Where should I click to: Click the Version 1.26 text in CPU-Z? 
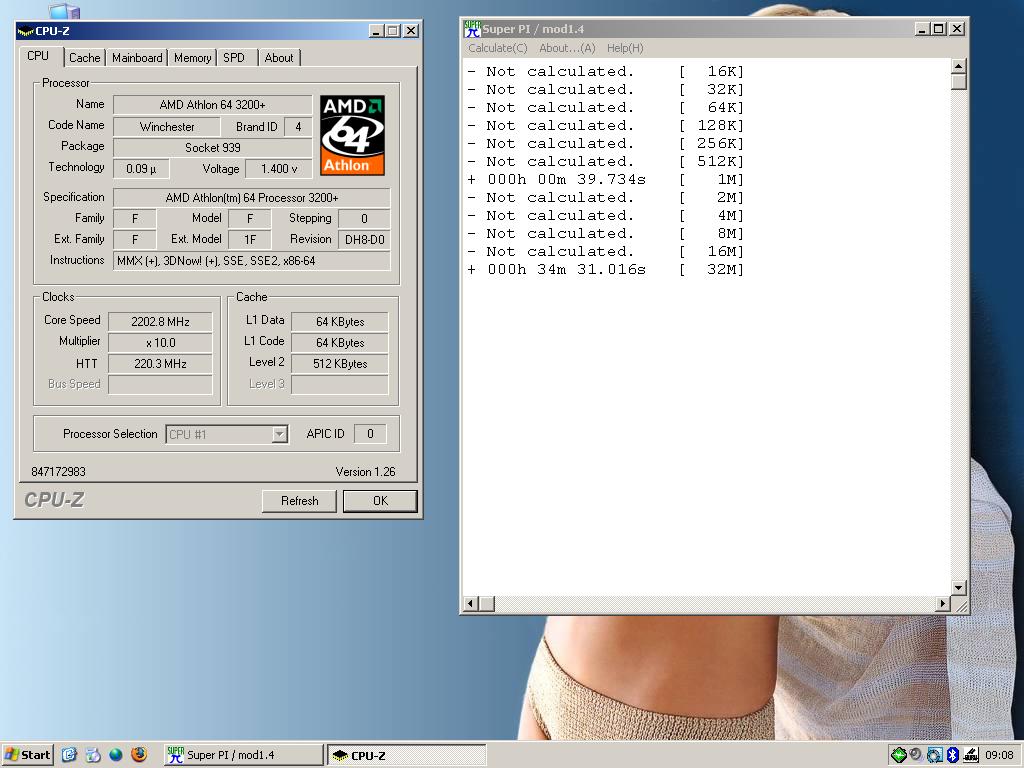(x=366, y=472)
